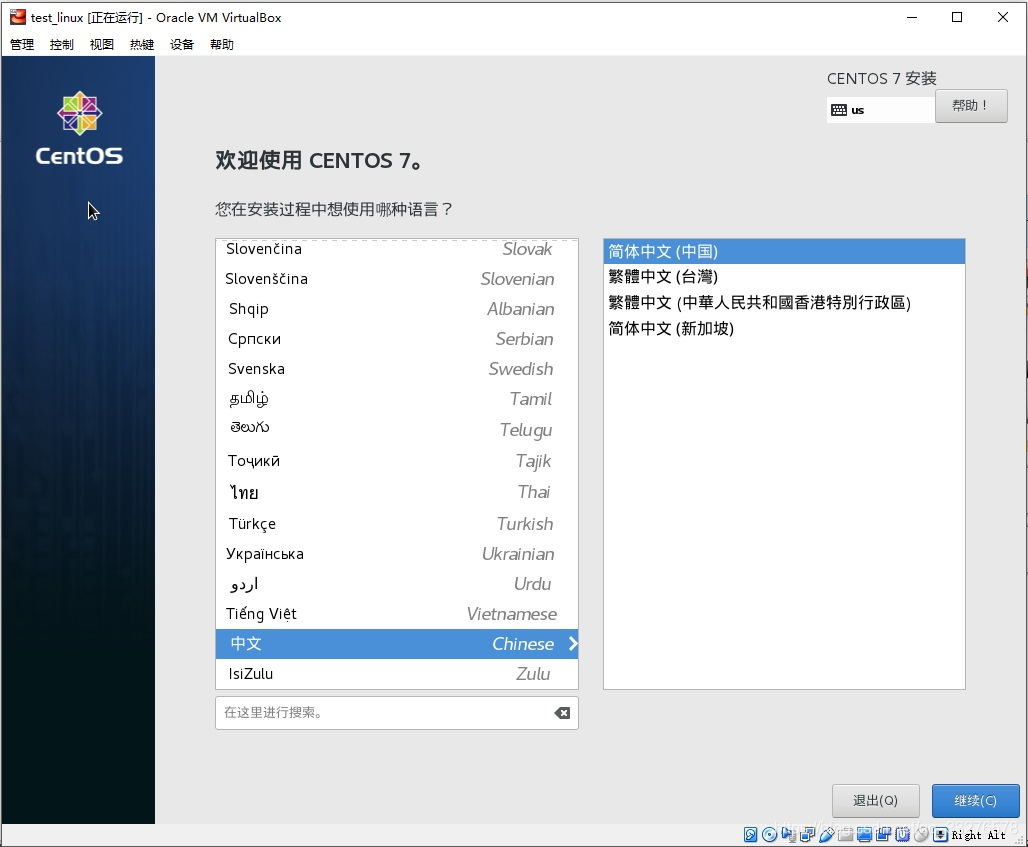Click the us keyboard layout indicator
The image size is (1028, 847).
pos(880,110)
